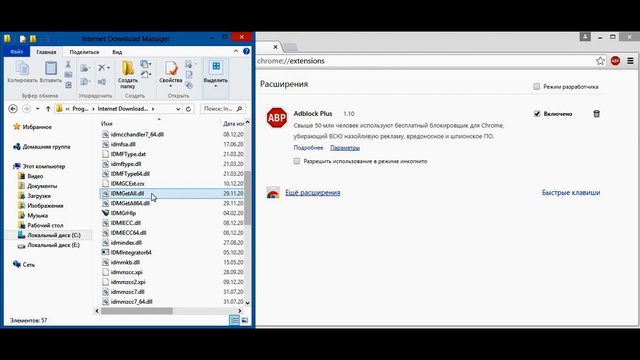Open Delete dropdown arrow in ribbon

tap(108, 68)
